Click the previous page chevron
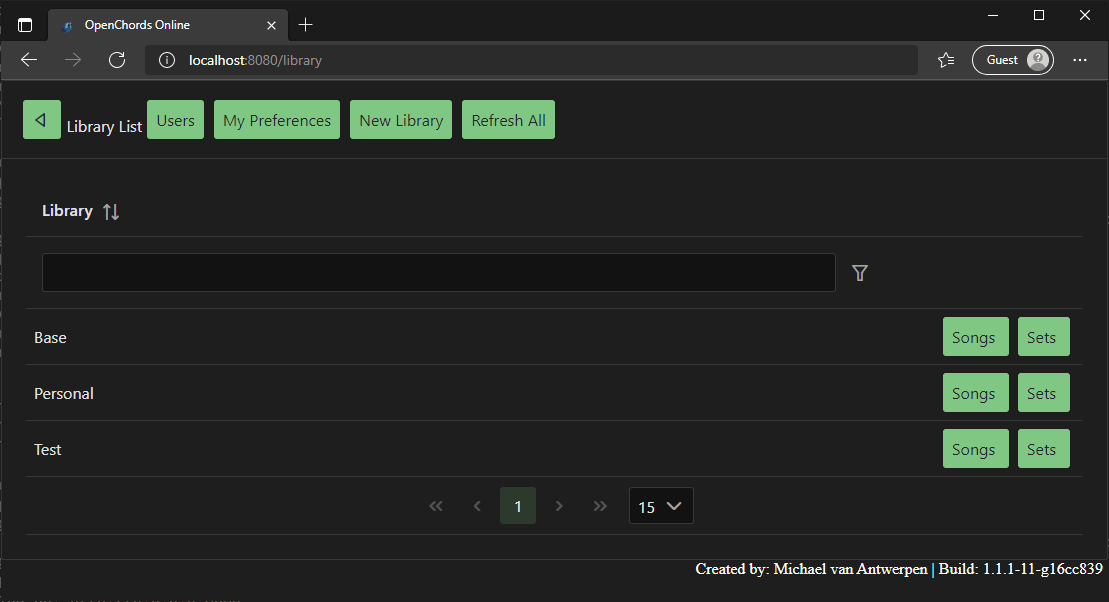The width and height of the screenshot is (1109, 602). point(477,506)
